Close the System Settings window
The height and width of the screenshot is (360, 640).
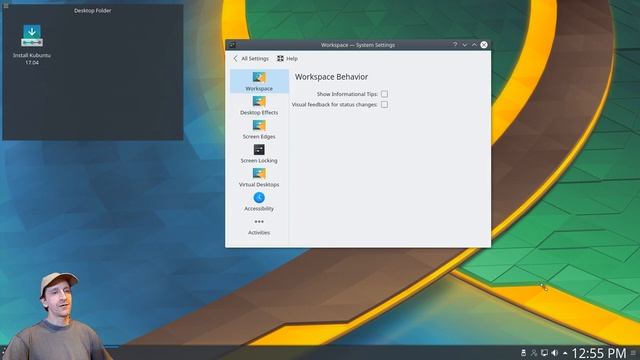tap(484, 44)
